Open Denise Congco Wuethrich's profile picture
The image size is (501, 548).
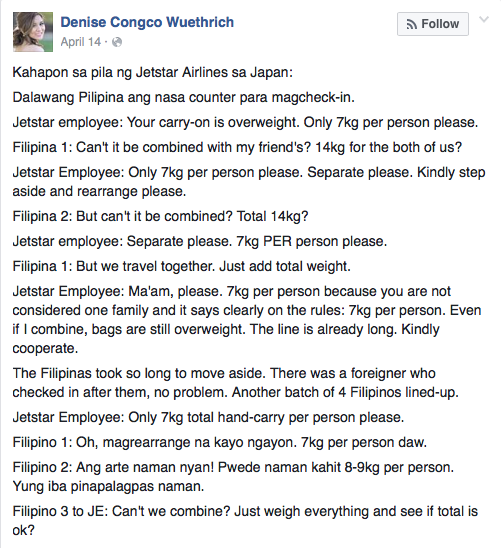point(33,32)
